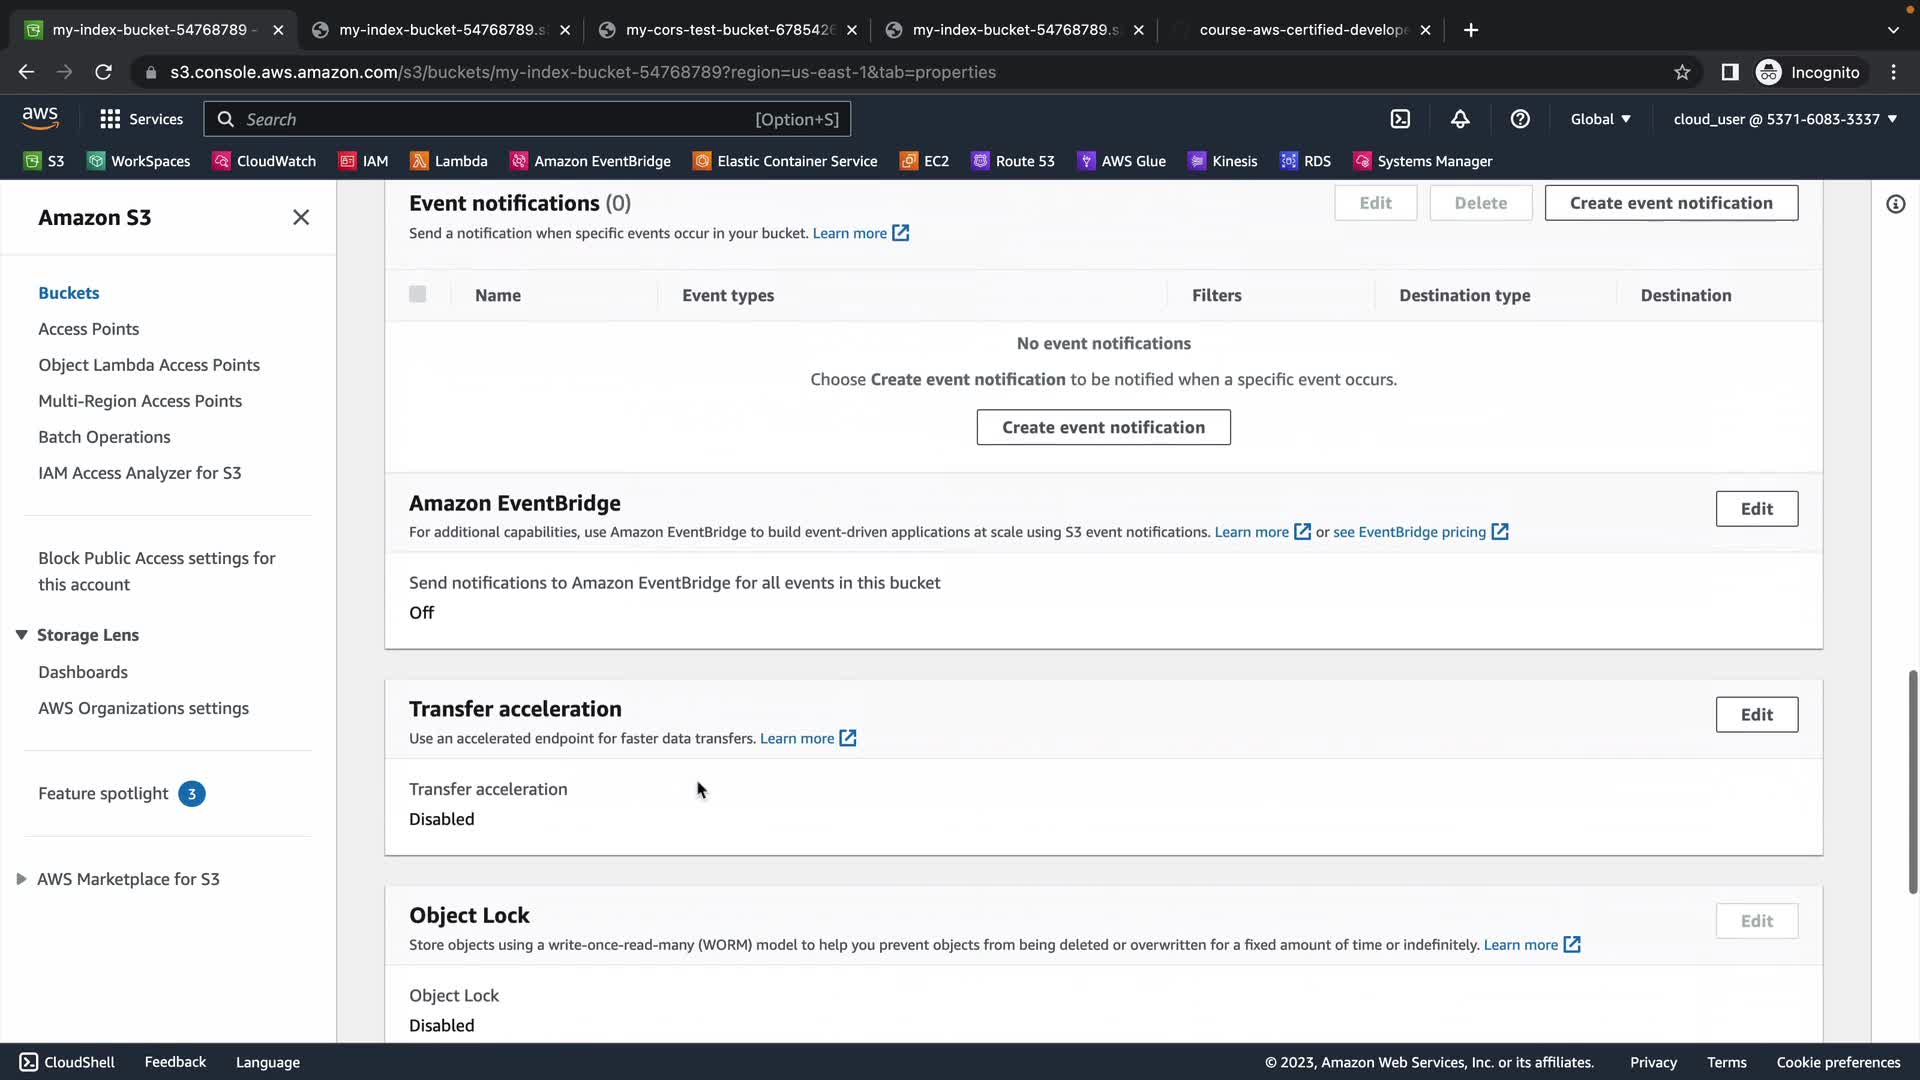Viewport: 1920px width, 1080px height.
Task: Click the notifications bell icon
Action: [1460, 119]
